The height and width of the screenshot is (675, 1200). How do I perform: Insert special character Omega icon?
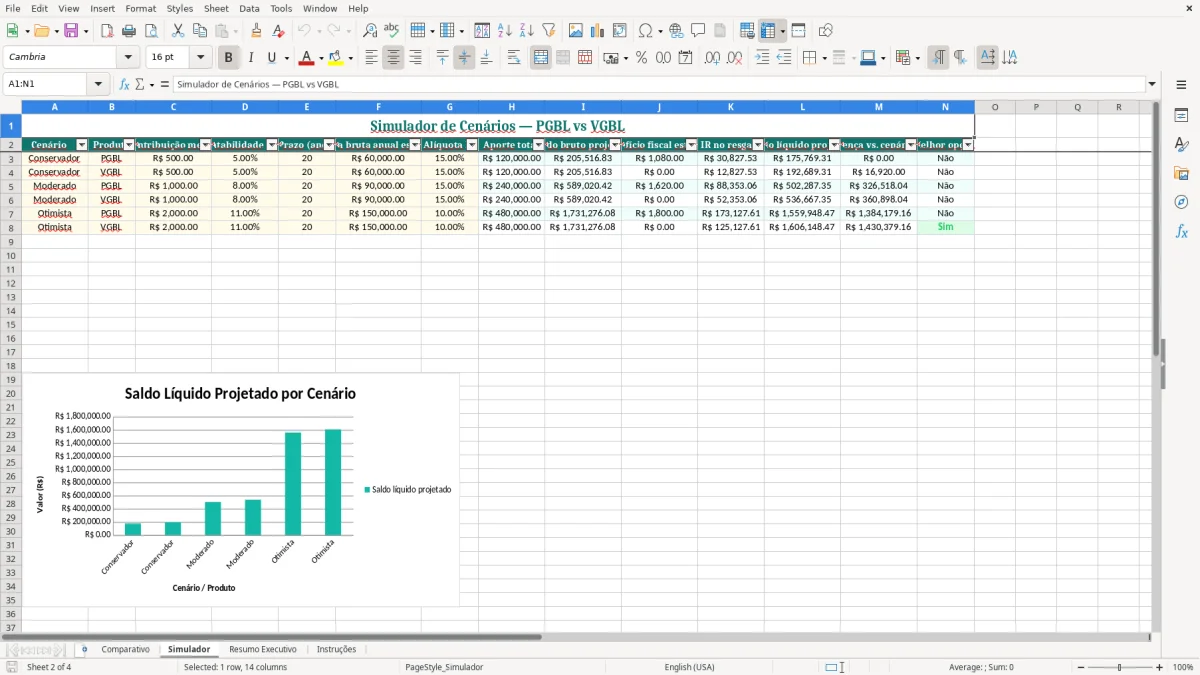[645, 31]
